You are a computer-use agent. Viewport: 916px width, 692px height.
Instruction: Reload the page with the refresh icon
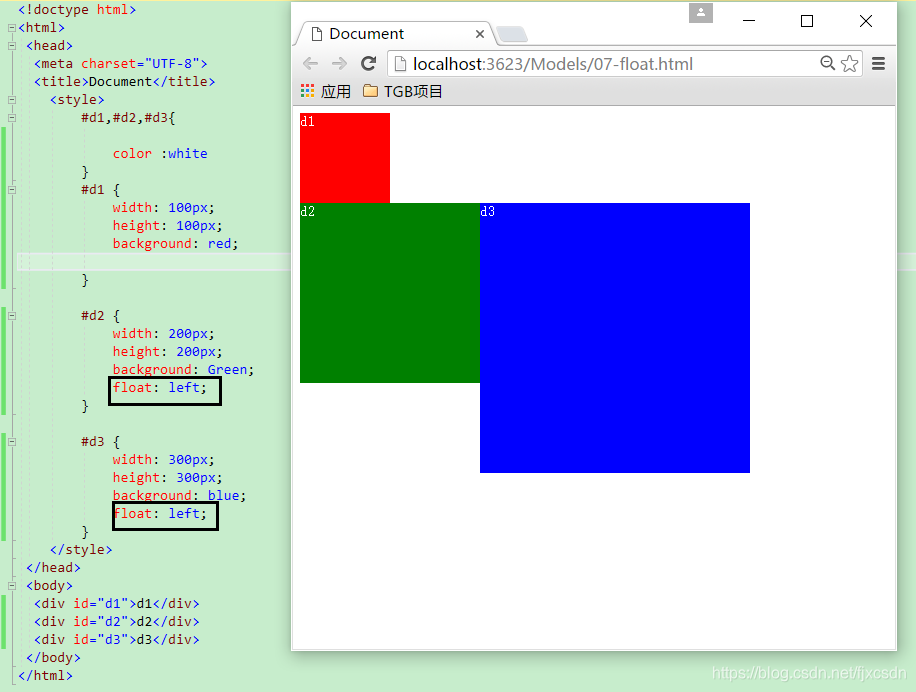[x=368, y=64]
